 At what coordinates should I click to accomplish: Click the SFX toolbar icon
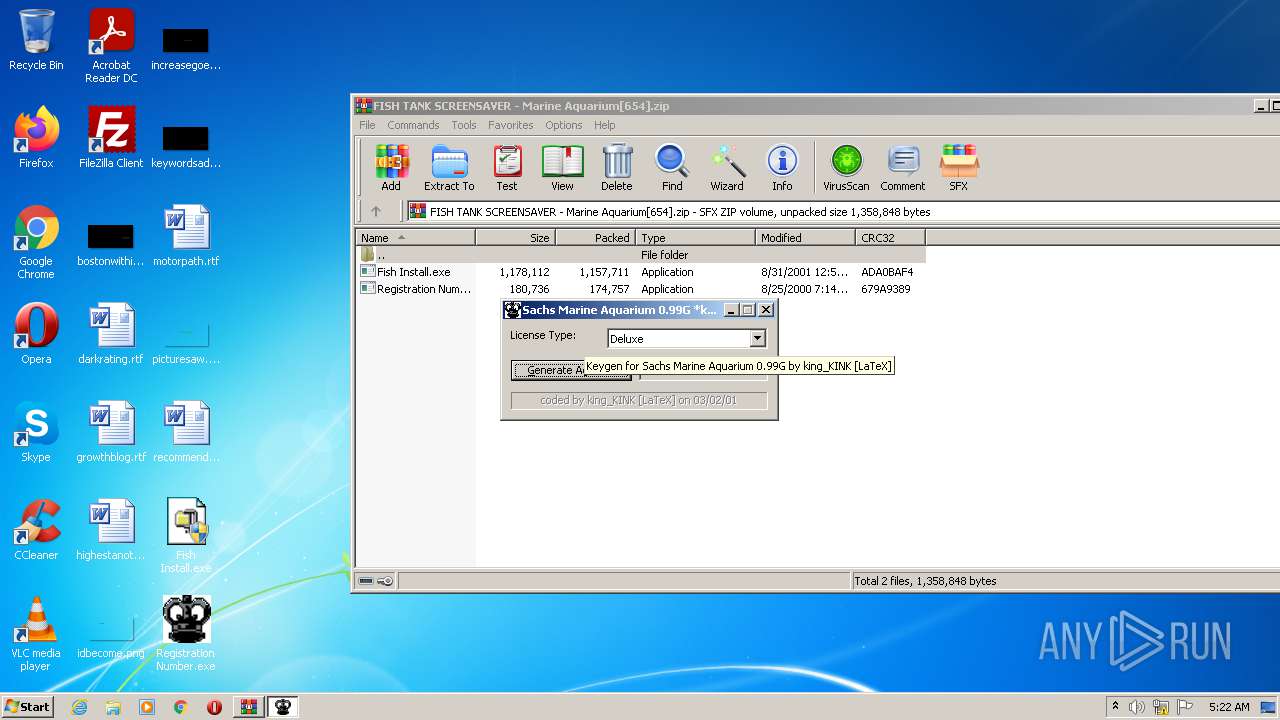(958, 168)
